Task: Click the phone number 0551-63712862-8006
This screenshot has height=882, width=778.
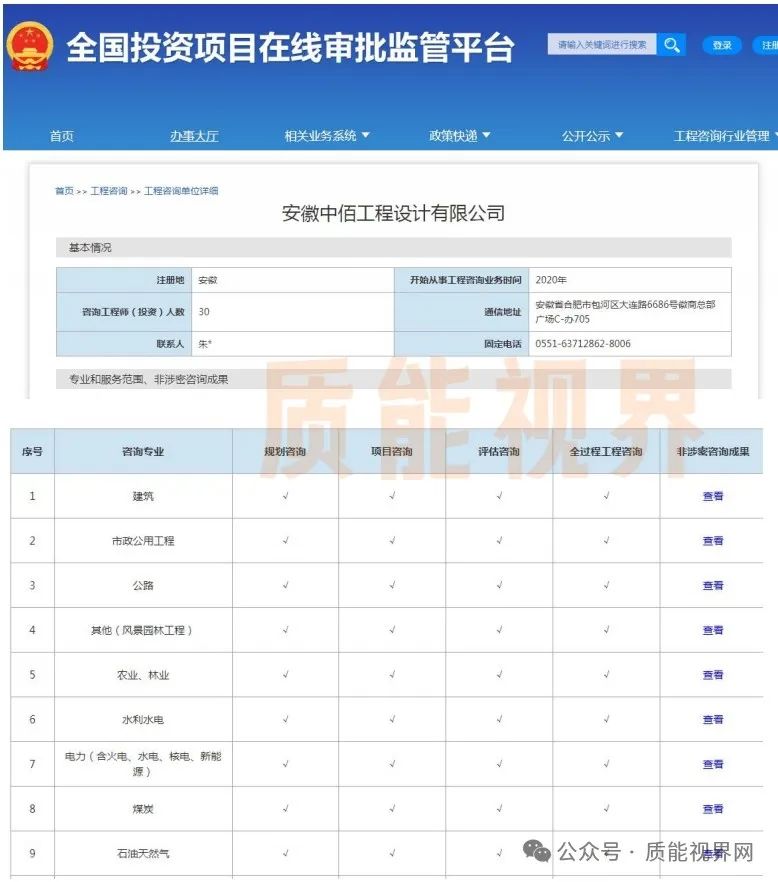Action: [x=583, y=344]
